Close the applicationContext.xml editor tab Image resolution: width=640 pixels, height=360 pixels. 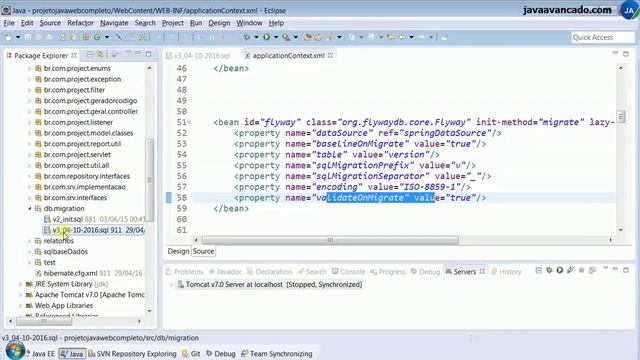pyautogui.click(x=330, y=55)
